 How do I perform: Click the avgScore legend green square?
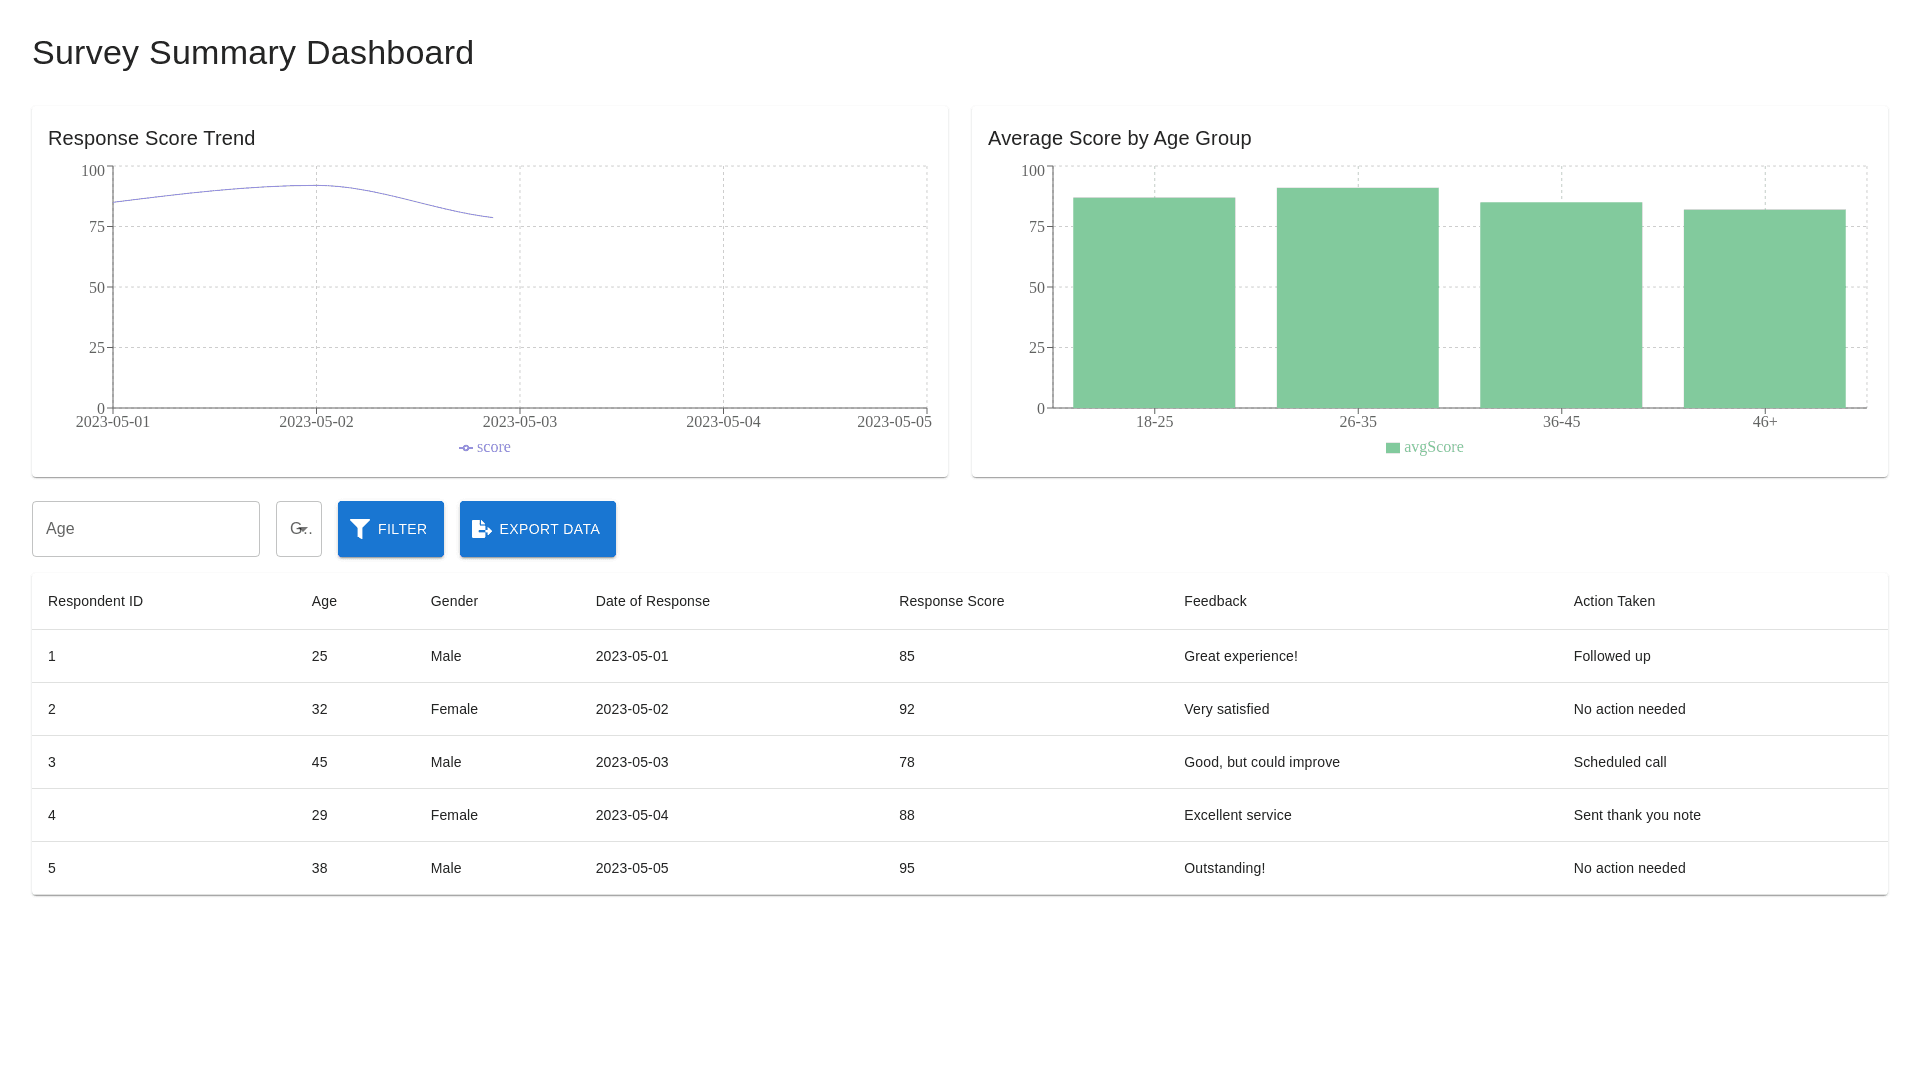point(1392,448)
